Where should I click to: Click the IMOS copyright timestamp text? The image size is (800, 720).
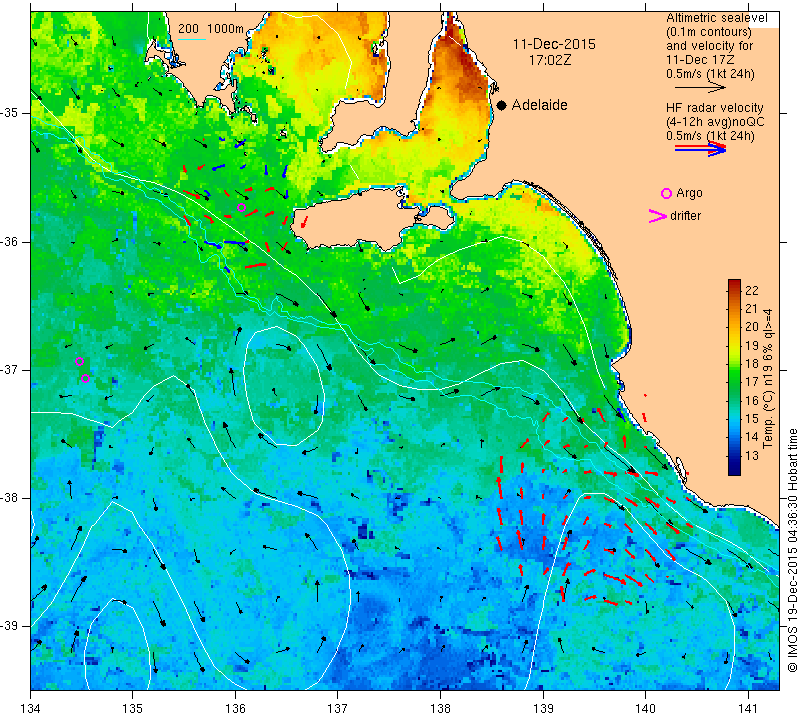click(792, 550)
